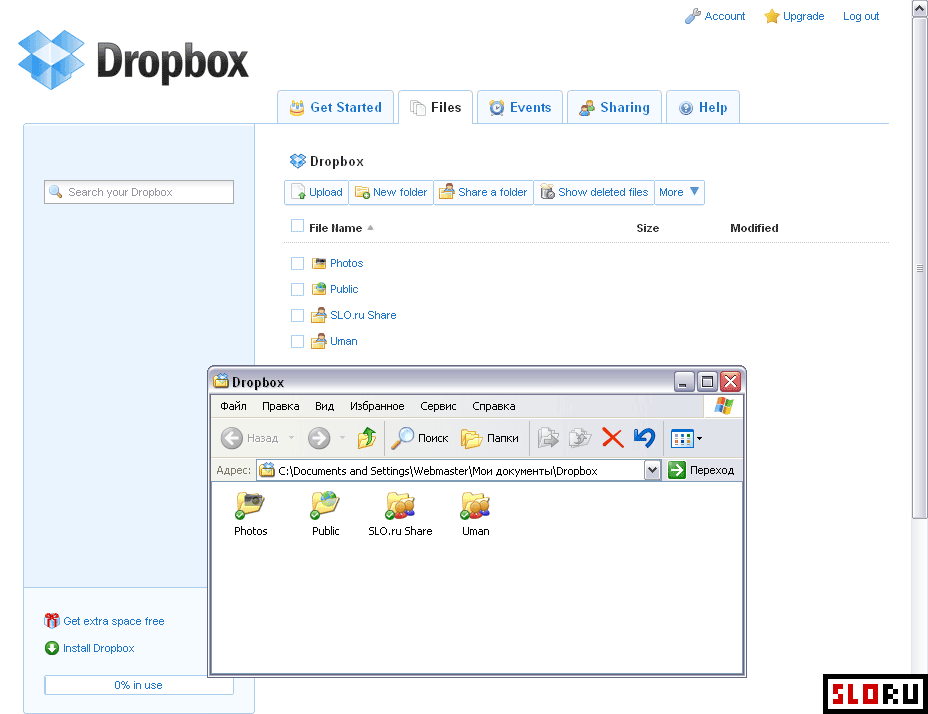Click the Move To folder toolbar icon
This screenshot has width=928, height=714.
pyautogui.click(x=548, y=438)
